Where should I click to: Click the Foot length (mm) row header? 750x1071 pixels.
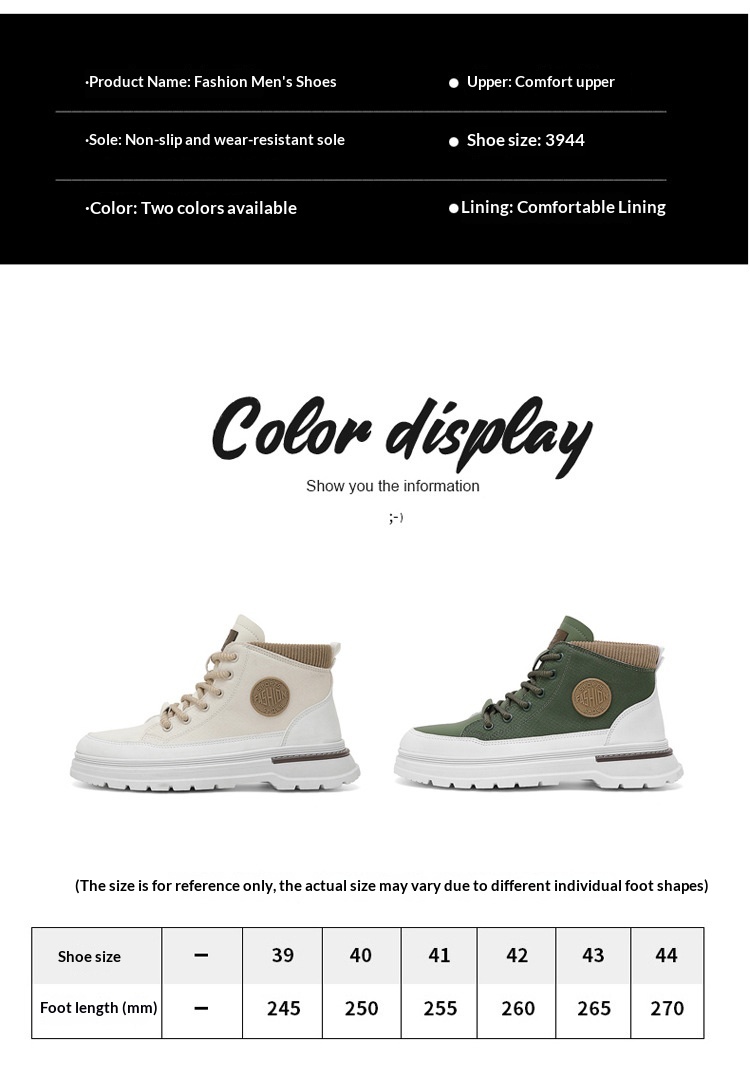[98, 1008]
